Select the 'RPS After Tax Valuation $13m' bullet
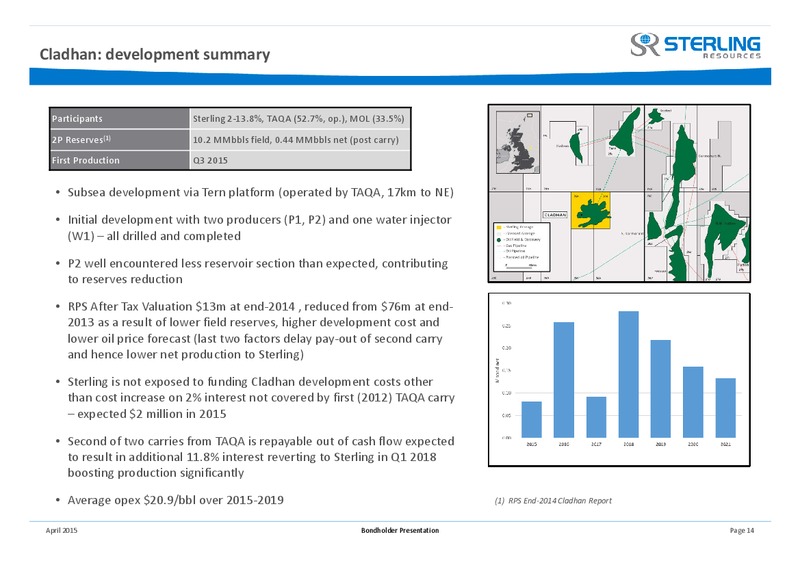Image resolution: width=800 pixels, height=565 pixels. [x=260, y=330]
